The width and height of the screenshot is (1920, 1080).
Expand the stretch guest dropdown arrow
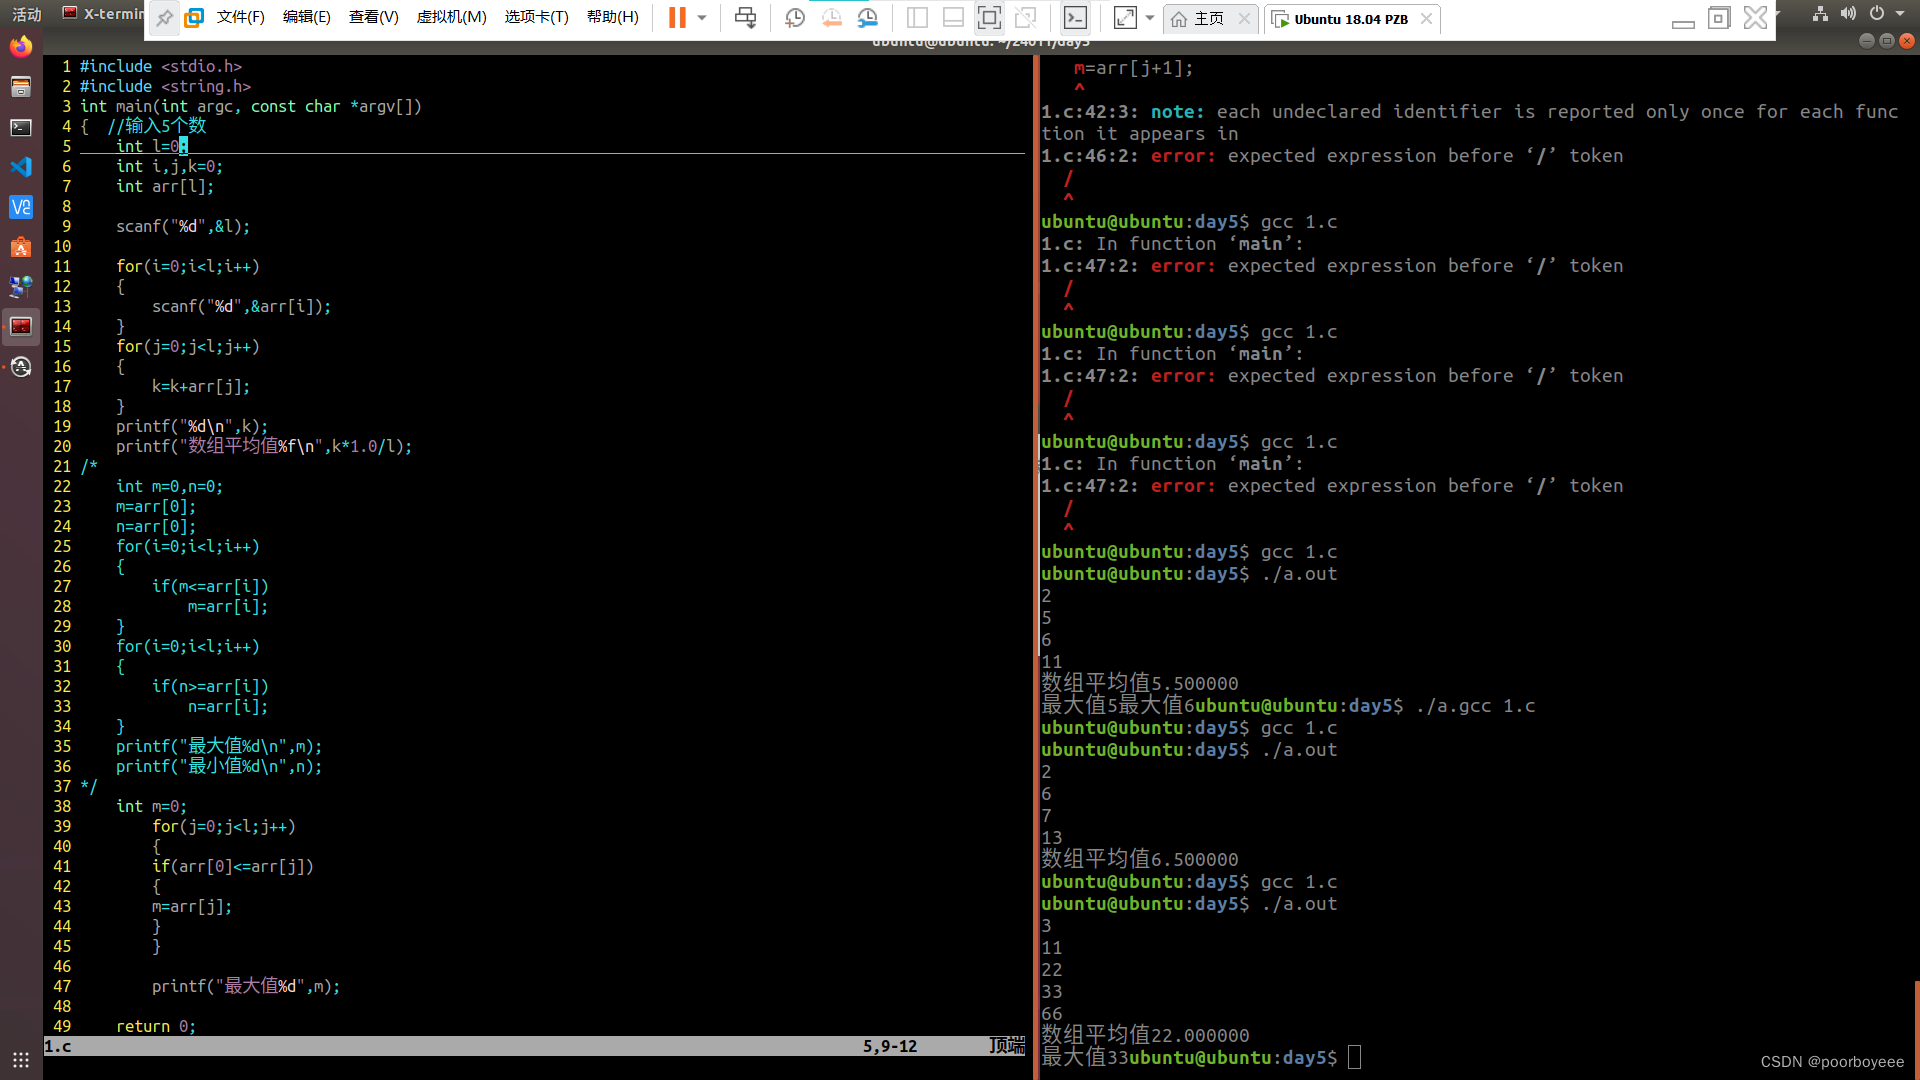(1150, 18)
